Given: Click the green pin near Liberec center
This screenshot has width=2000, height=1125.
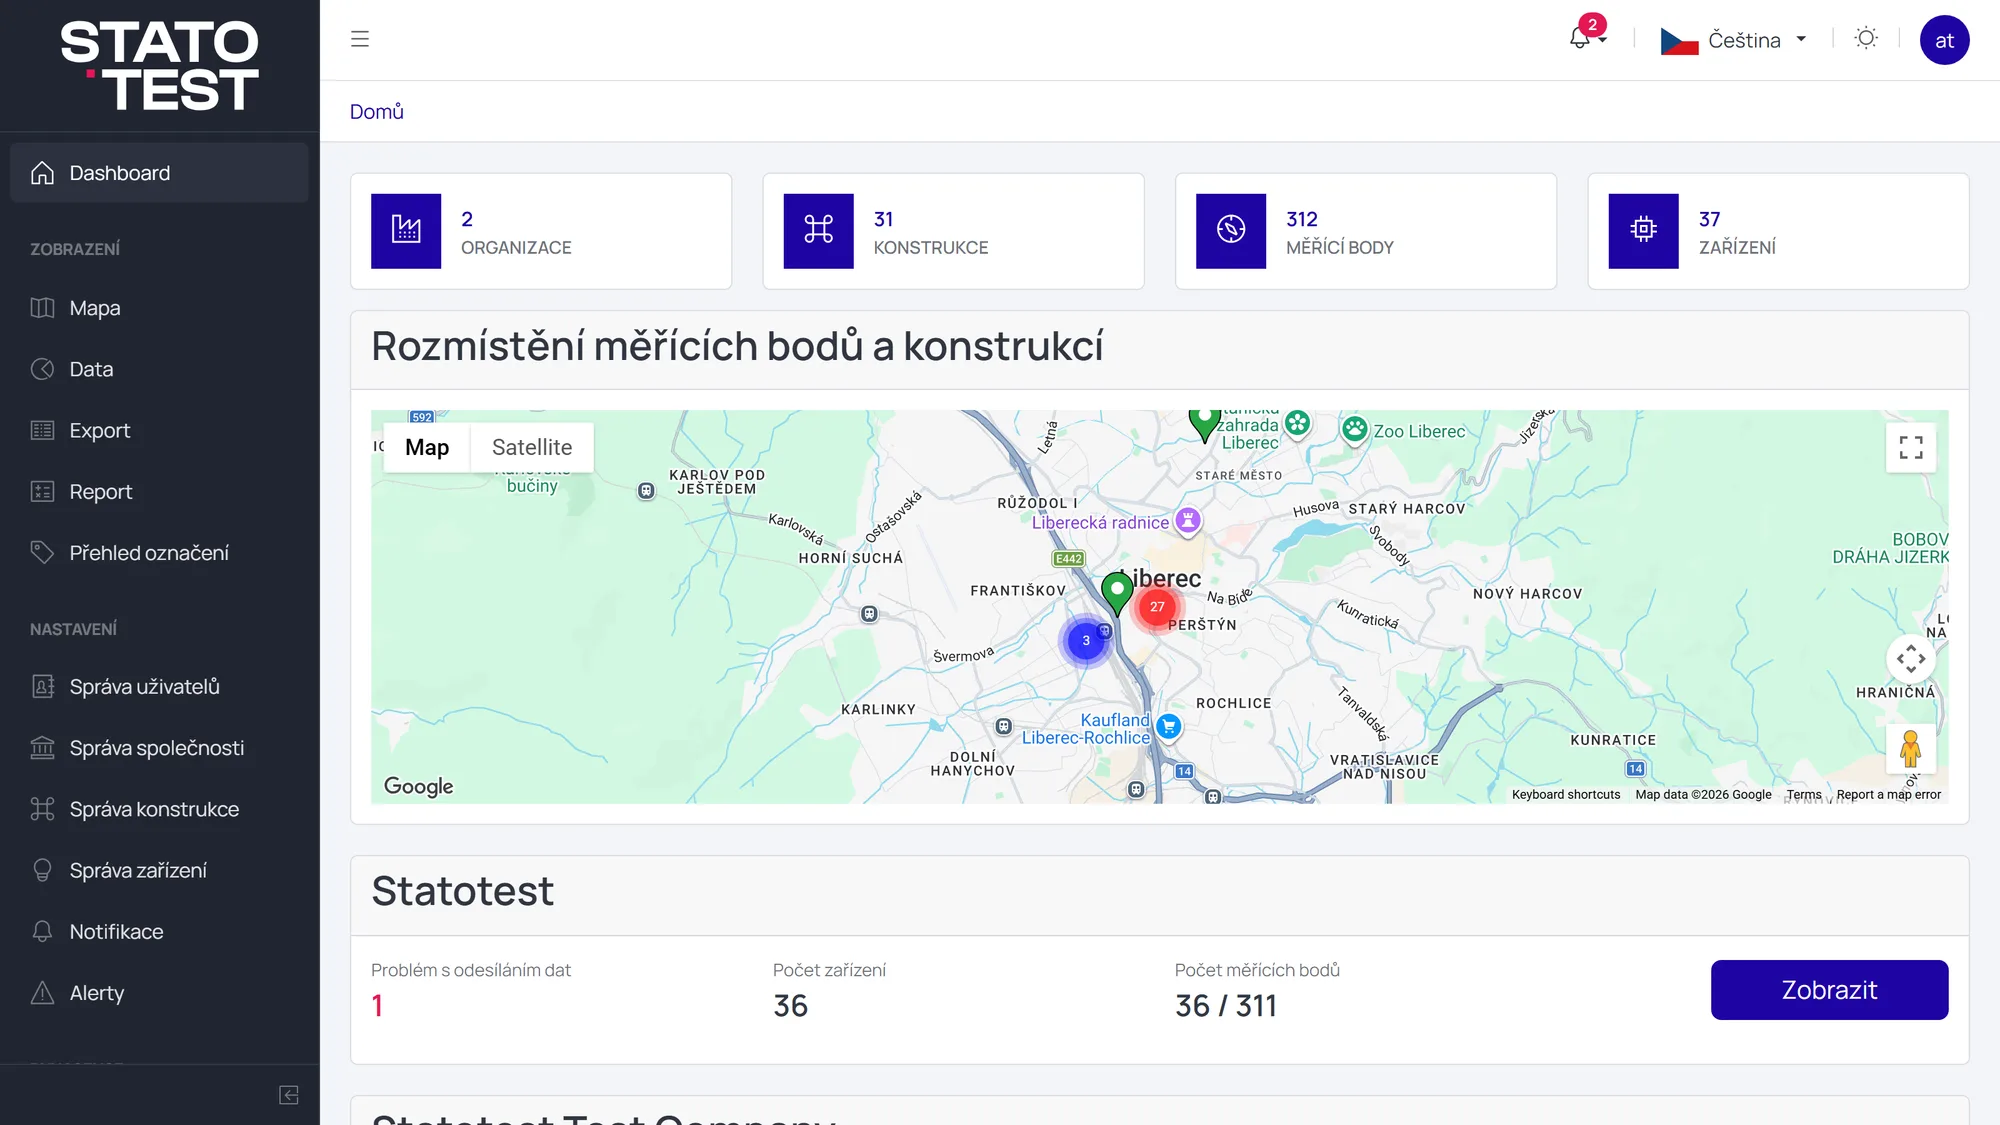Looking at the screenshot, I should pos(1117,593).
